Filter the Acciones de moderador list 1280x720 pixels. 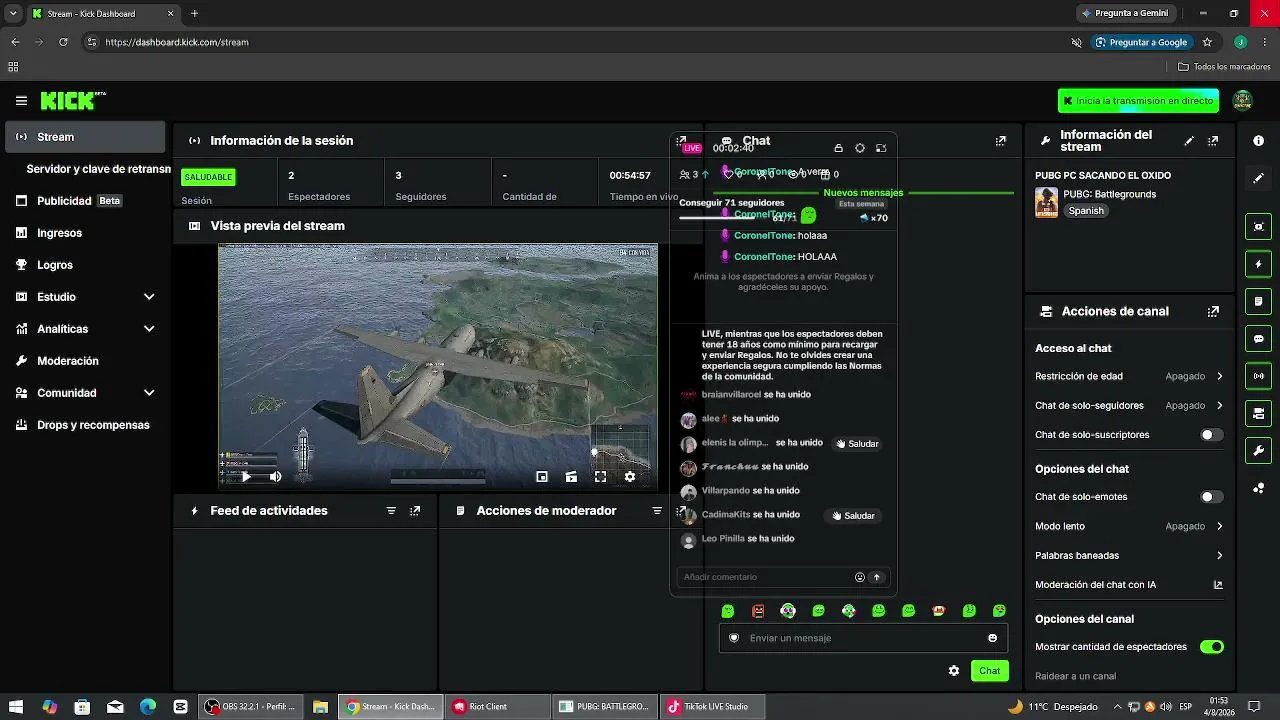point(657,511)
